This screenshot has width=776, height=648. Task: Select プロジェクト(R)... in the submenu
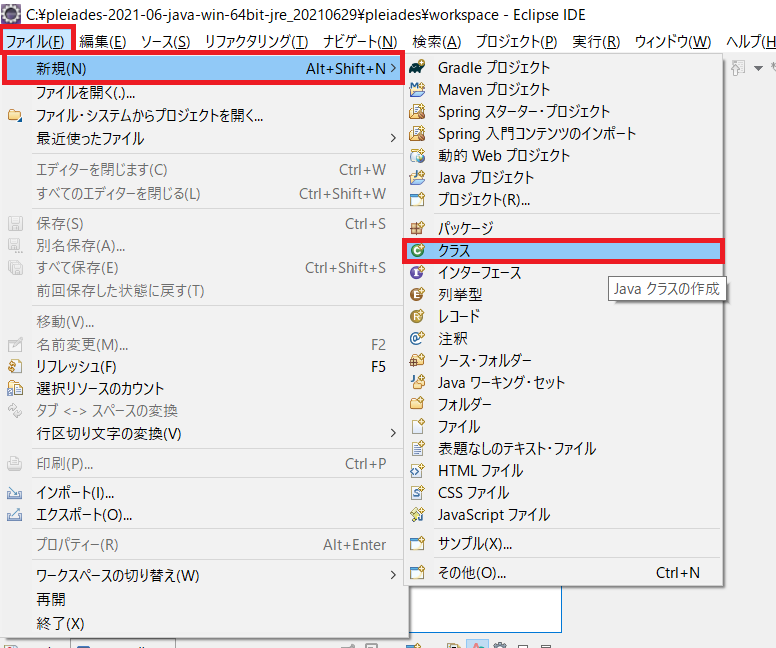click(563, 200)
